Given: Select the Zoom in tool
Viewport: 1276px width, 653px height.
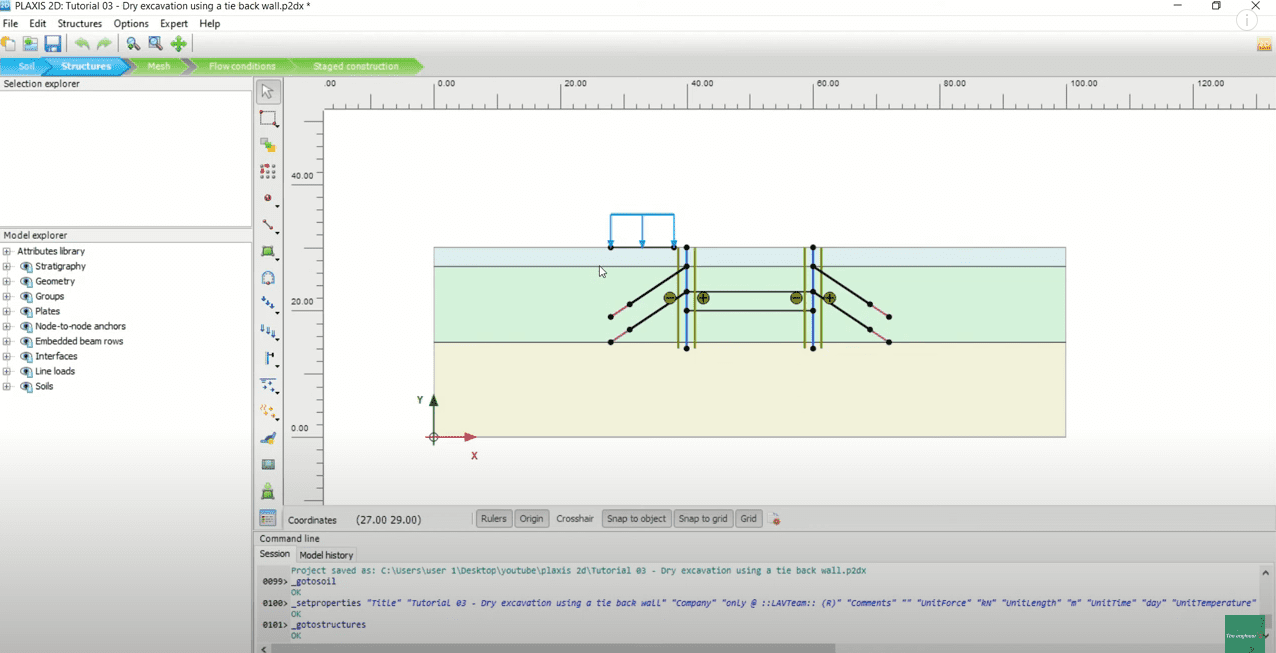Looking at the screenshot, I should (133, 43).
